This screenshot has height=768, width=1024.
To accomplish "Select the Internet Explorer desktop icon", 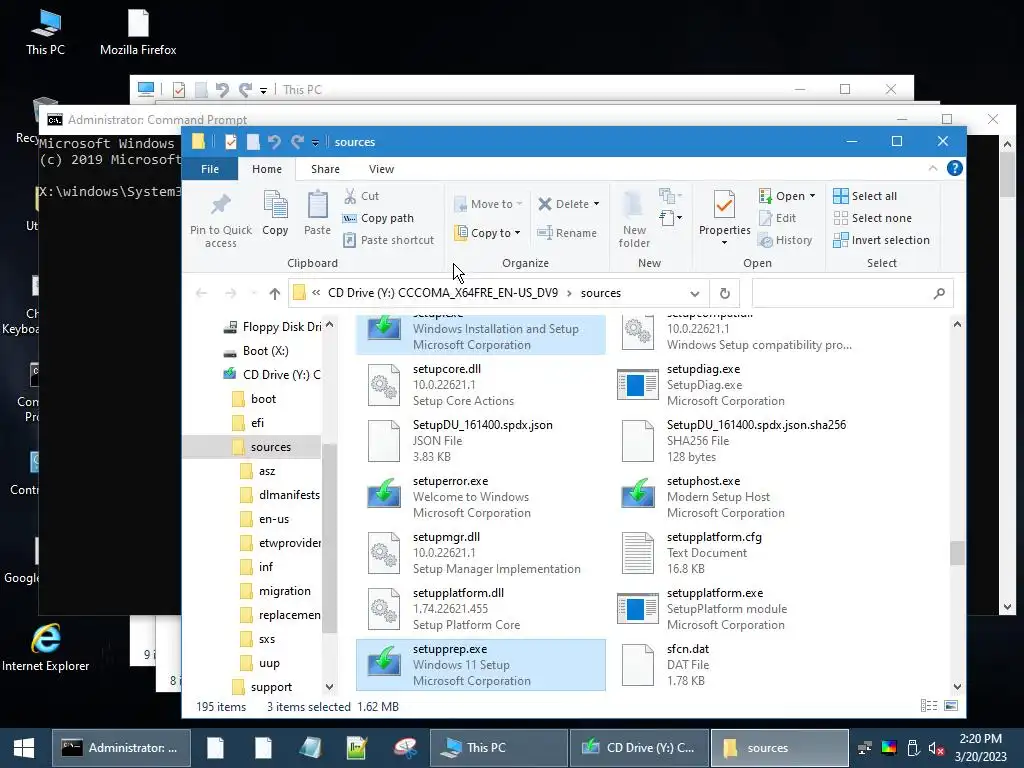I will coord(45,648).
